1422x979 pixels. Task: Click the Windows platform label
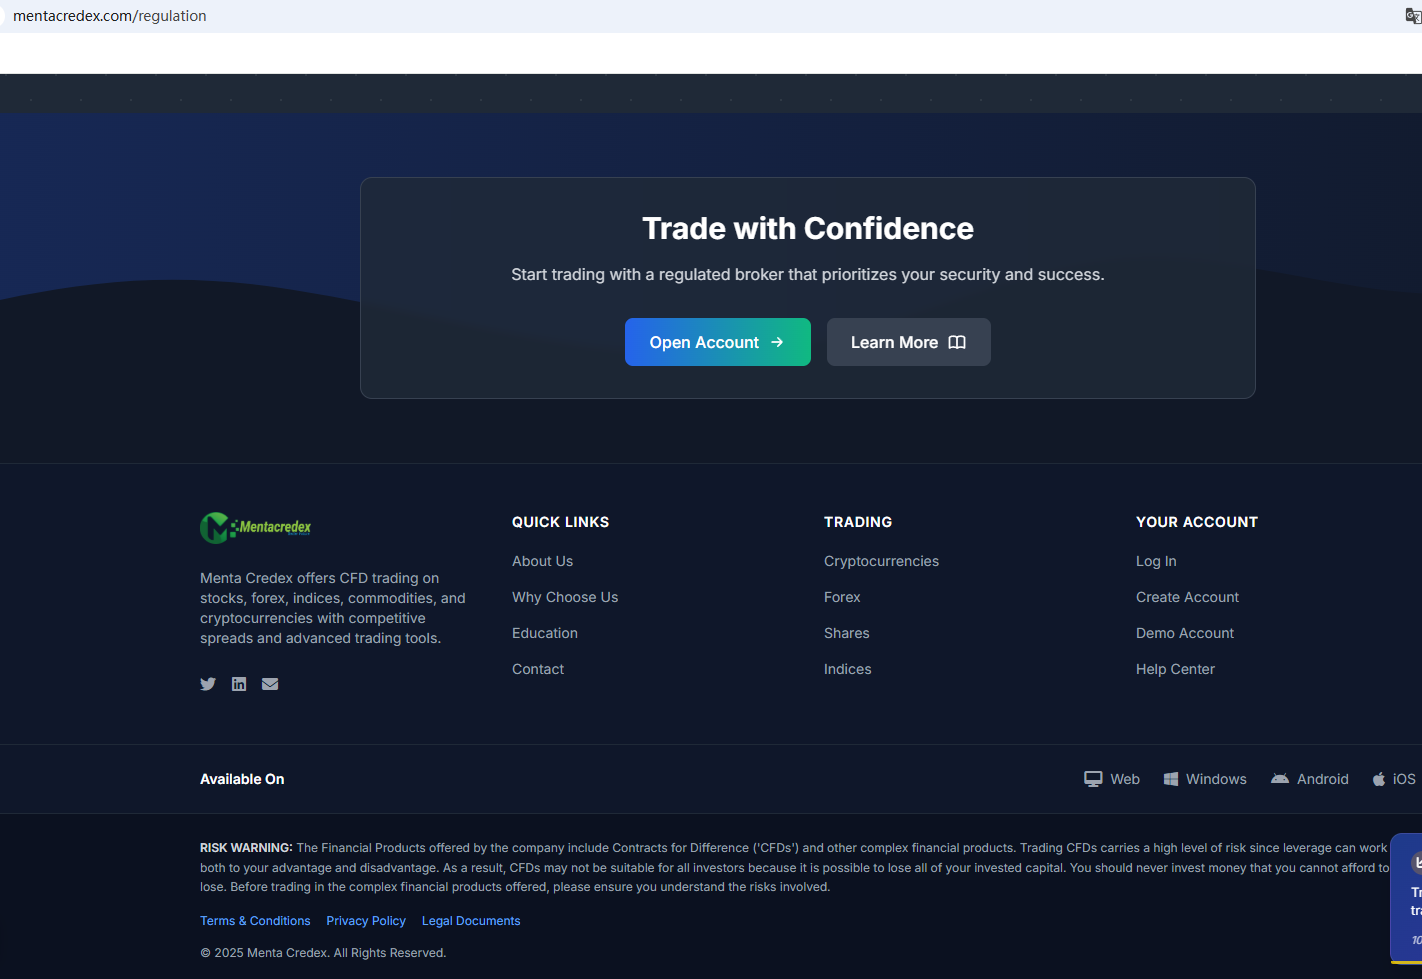tap(1216, 779)
